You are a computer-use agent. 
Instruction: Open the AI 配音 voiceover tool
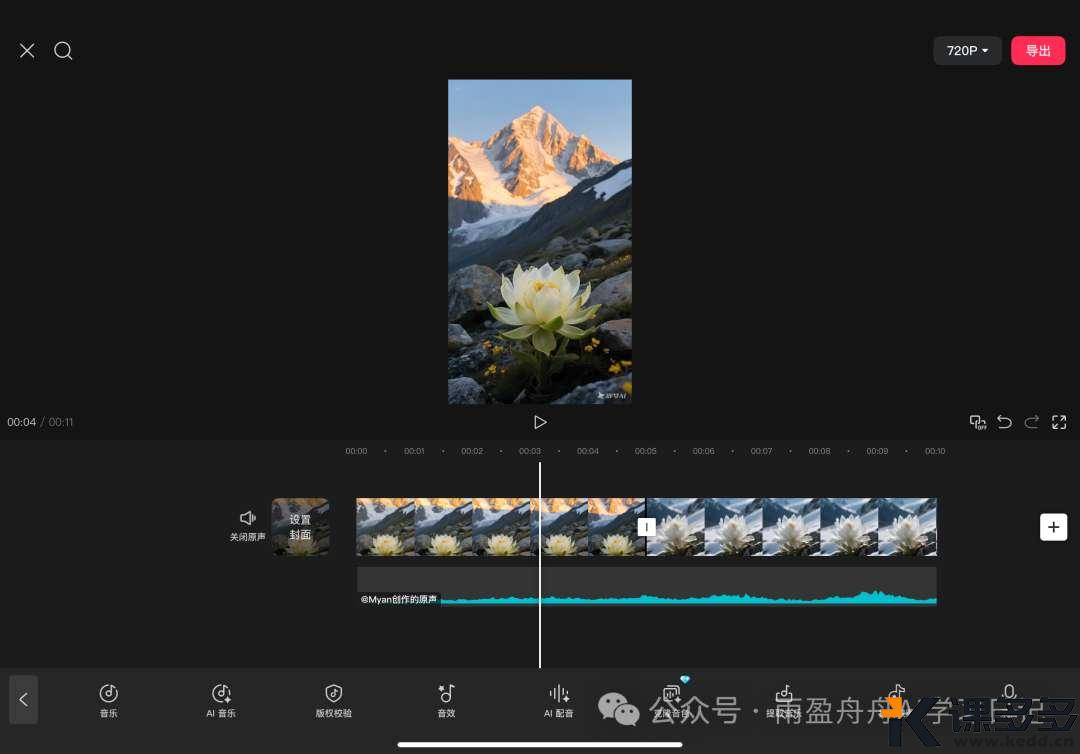tap(559, 700)
